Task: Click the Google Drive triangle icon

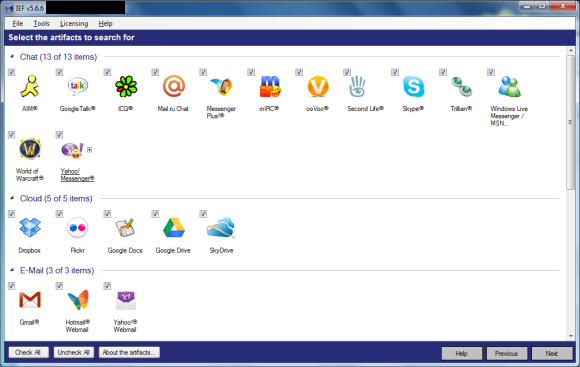Action: (x=173, y=228)
